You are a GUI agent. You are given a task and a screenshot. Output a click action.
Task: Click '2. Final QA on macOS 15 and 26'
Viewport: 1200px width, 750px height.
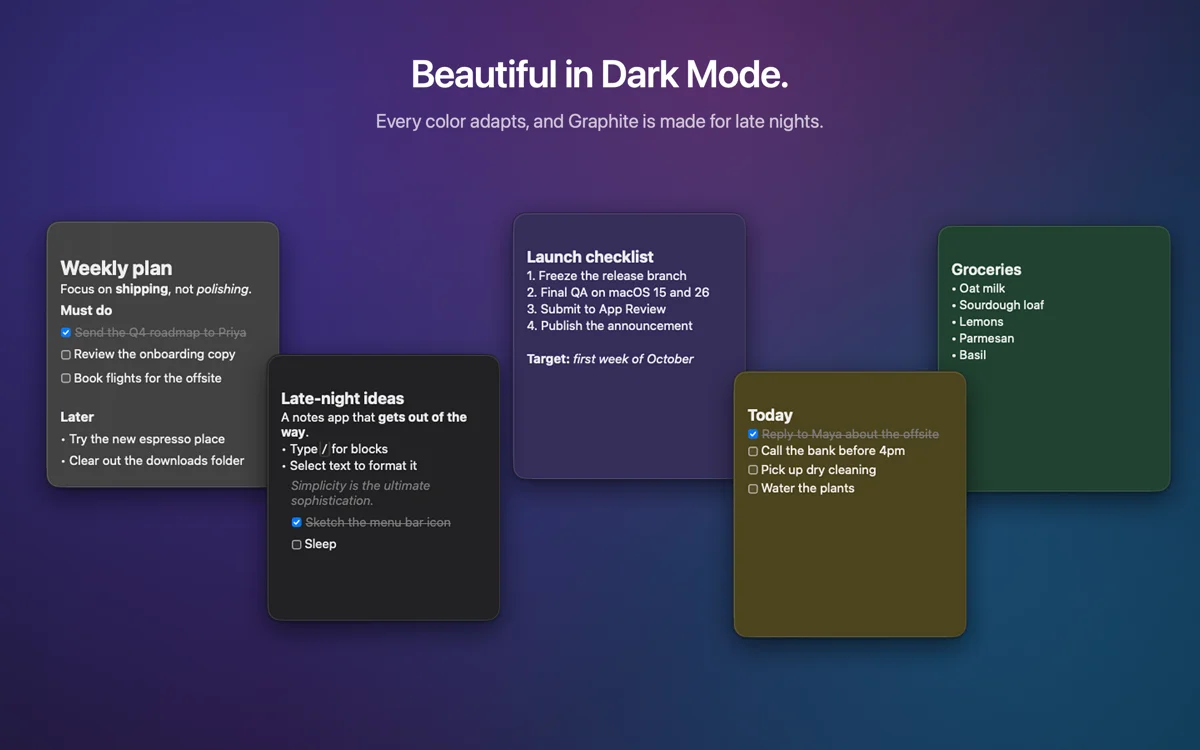618,292
